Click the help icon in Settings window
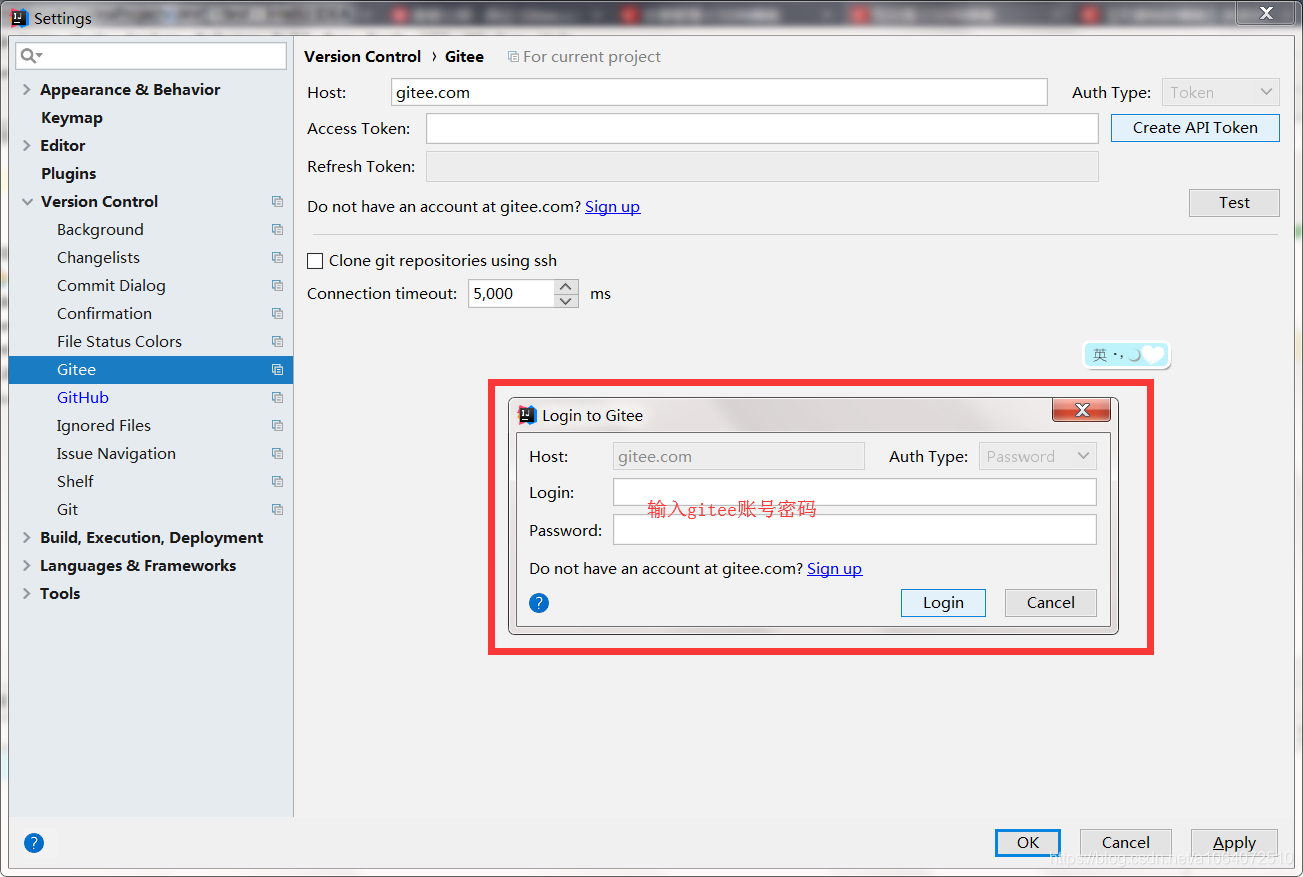This screenshot has width=1303, height=877. click(x=34, y=842)
